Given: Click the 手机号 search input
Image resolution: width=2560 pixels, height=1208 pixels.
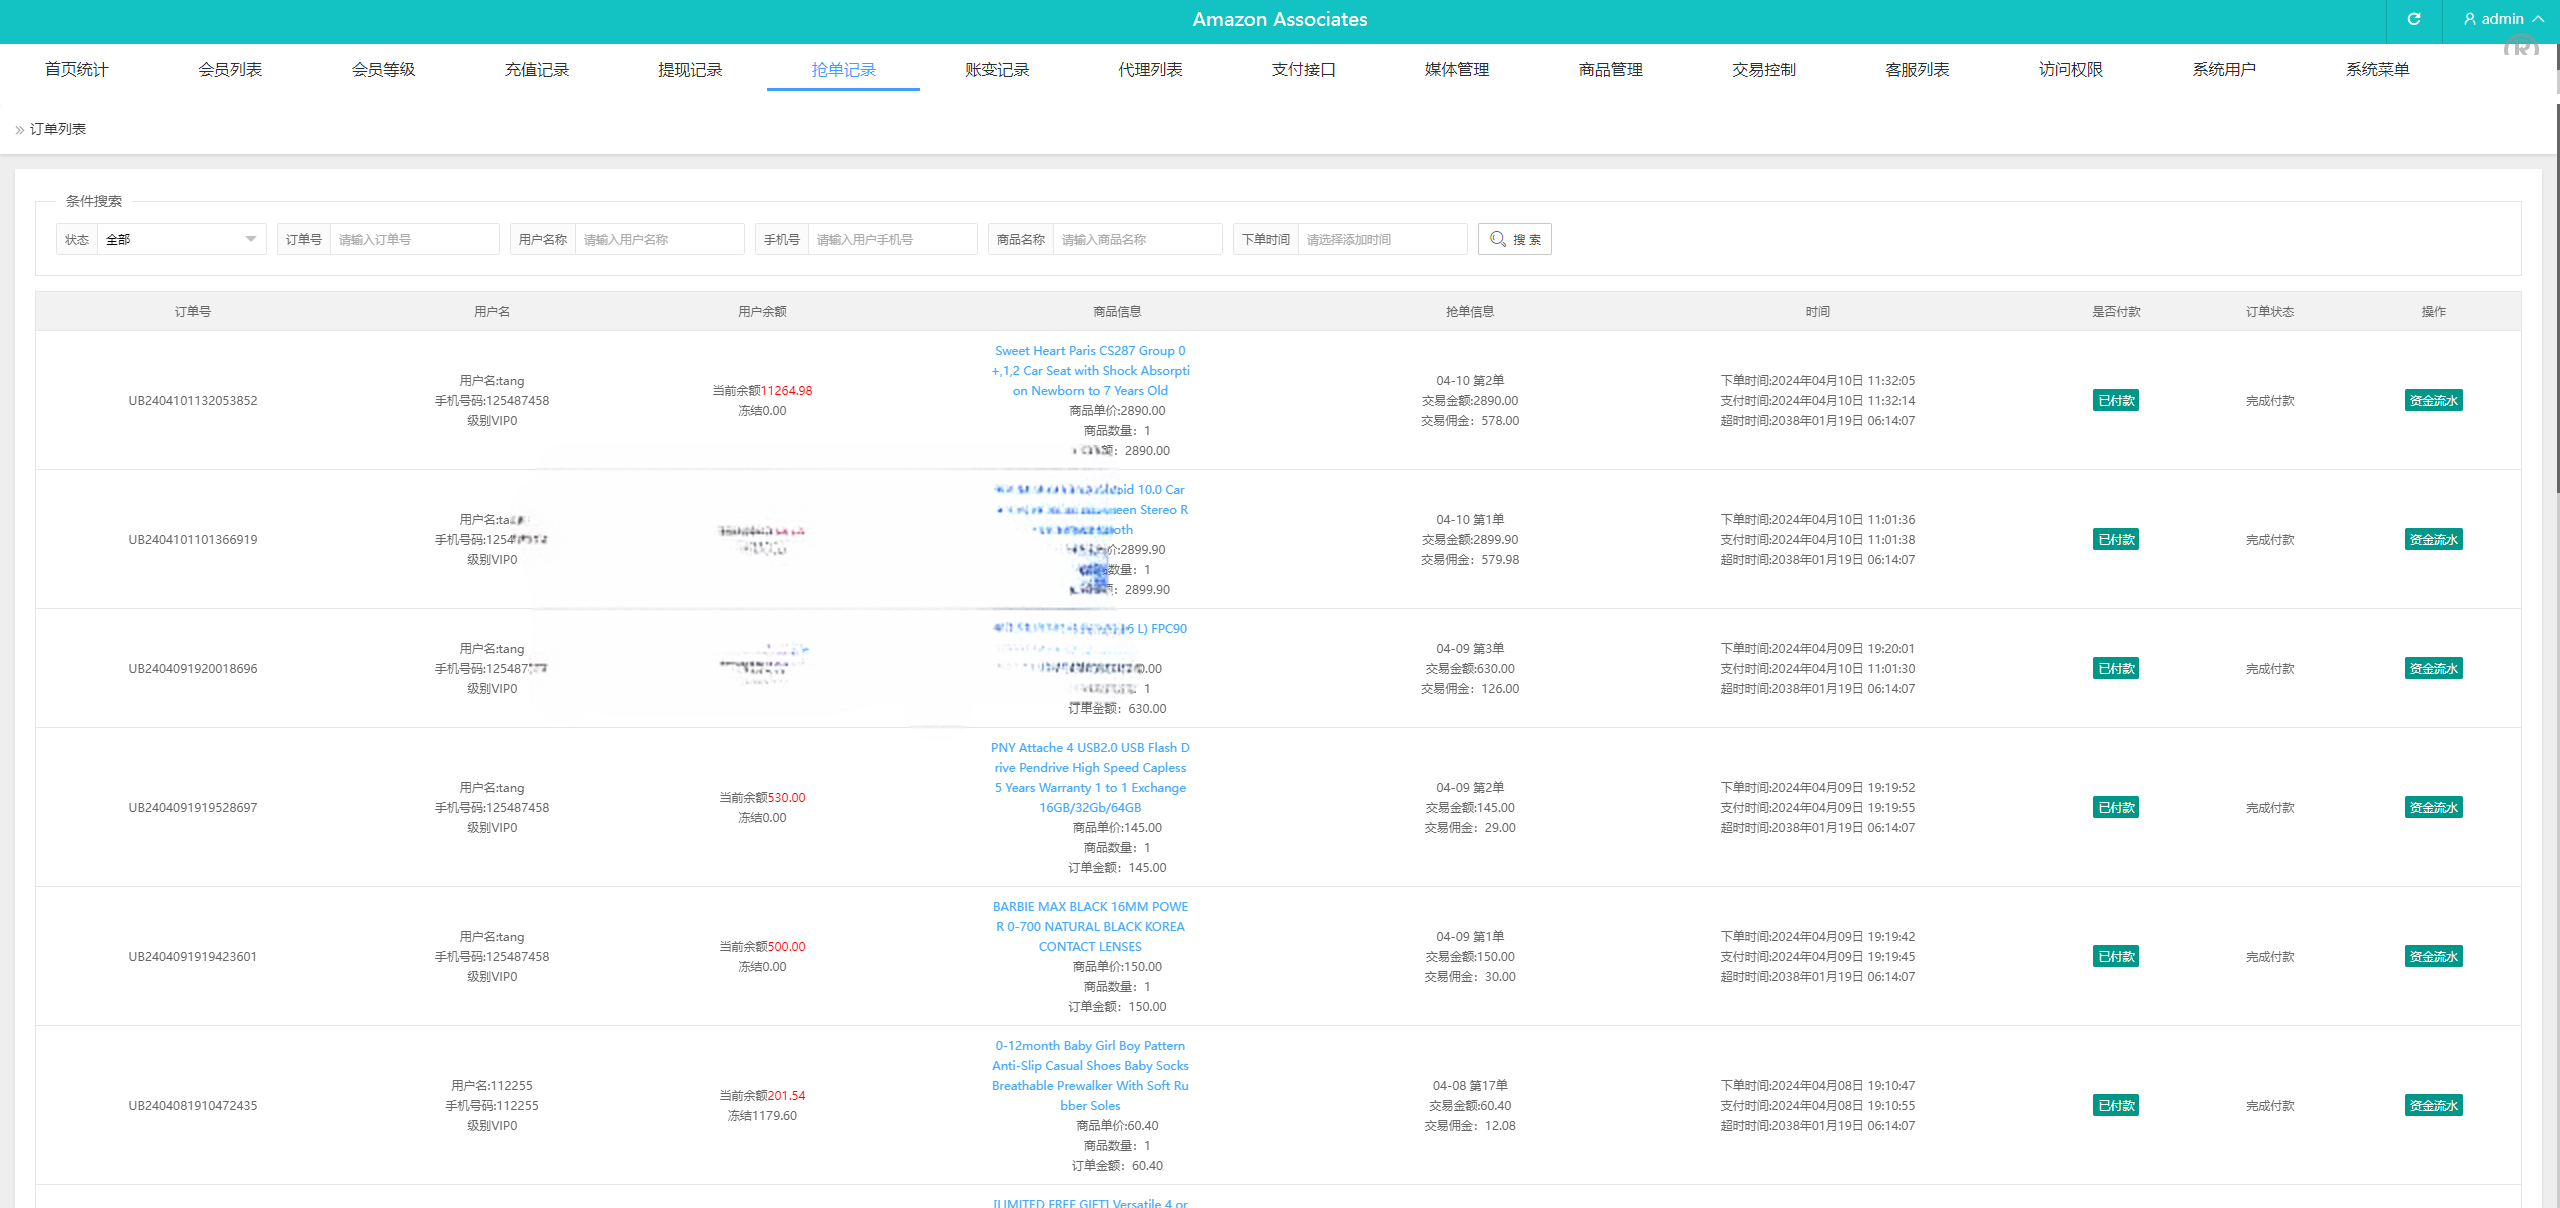Looking at the screenshot, I should (891, 239).
